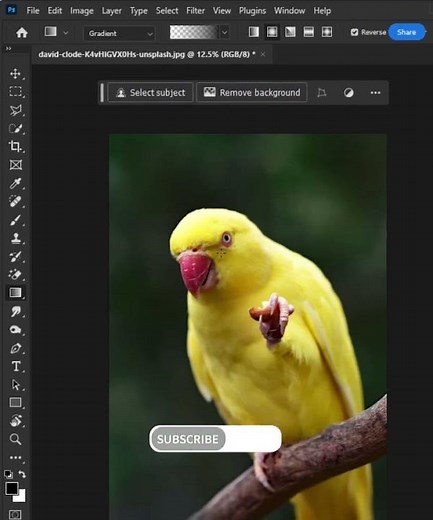Open the Layer menu

112,11
